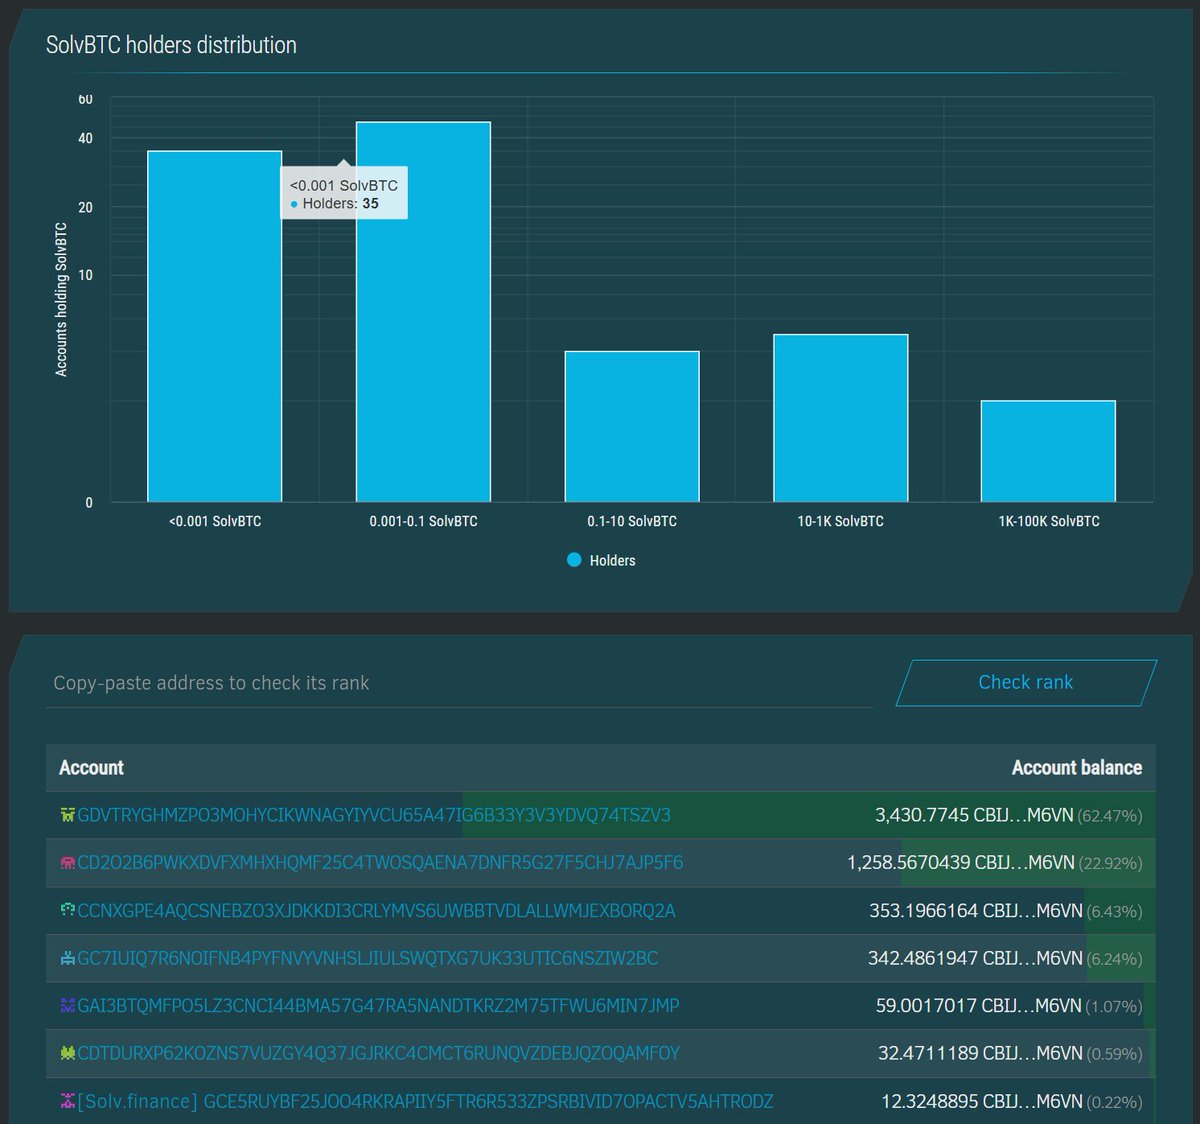Screen dimensions: 1200x1124
Task: Click the 1K-100K SolvBTC axis label
Action: 1049,521
